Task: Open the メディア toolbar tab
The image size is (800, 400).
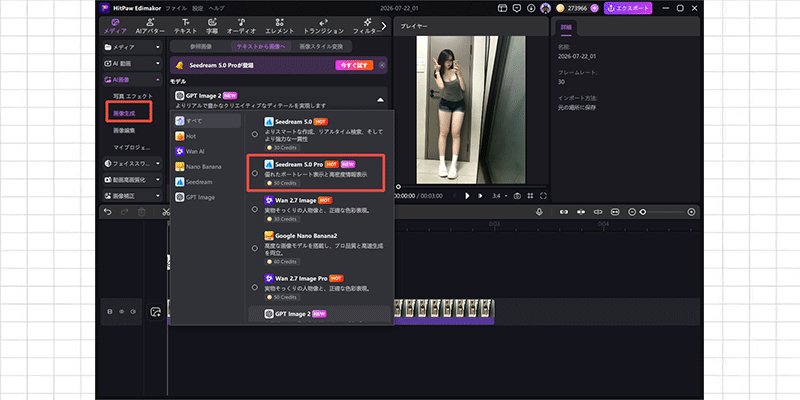Action: (115, 26)
